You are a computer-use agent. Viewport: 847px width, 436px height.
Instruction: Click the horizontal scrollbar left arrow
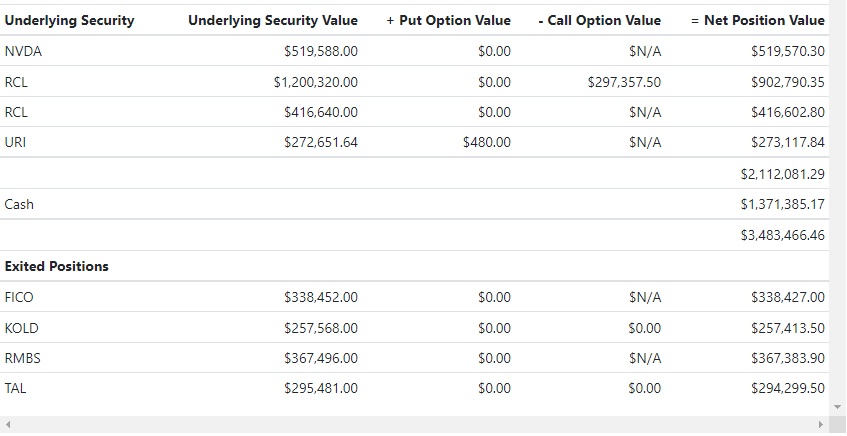coord(8,425)
